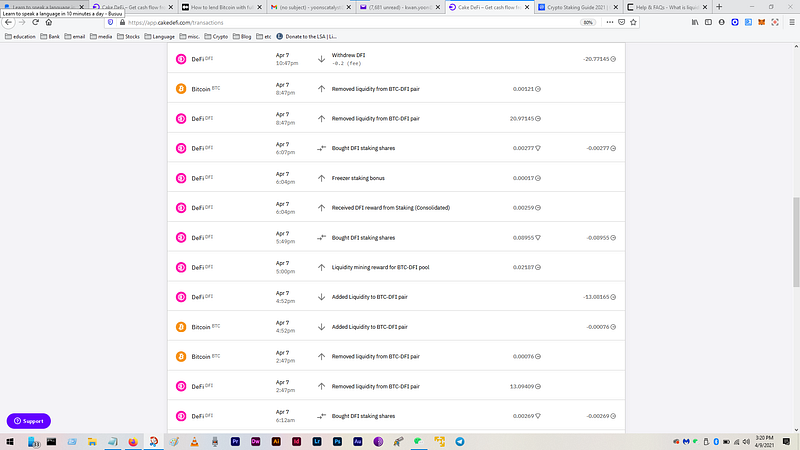800x450 pixels.
Task: Launch Firefox from the taskbar
Action: (x=133, y=441)
